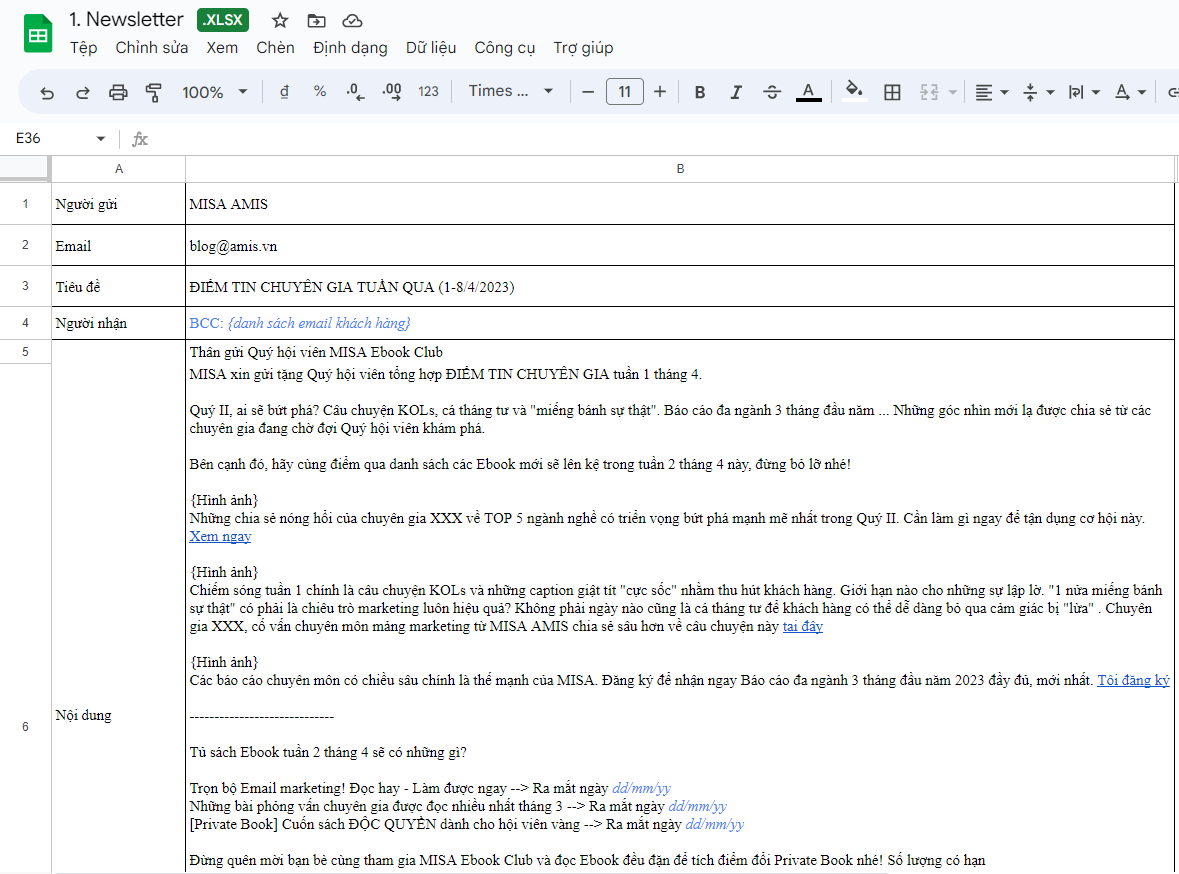Click the document title 1. Newsletter
Image resolution: width=1179 pixels, height=874 pixels.
point(126,20)
